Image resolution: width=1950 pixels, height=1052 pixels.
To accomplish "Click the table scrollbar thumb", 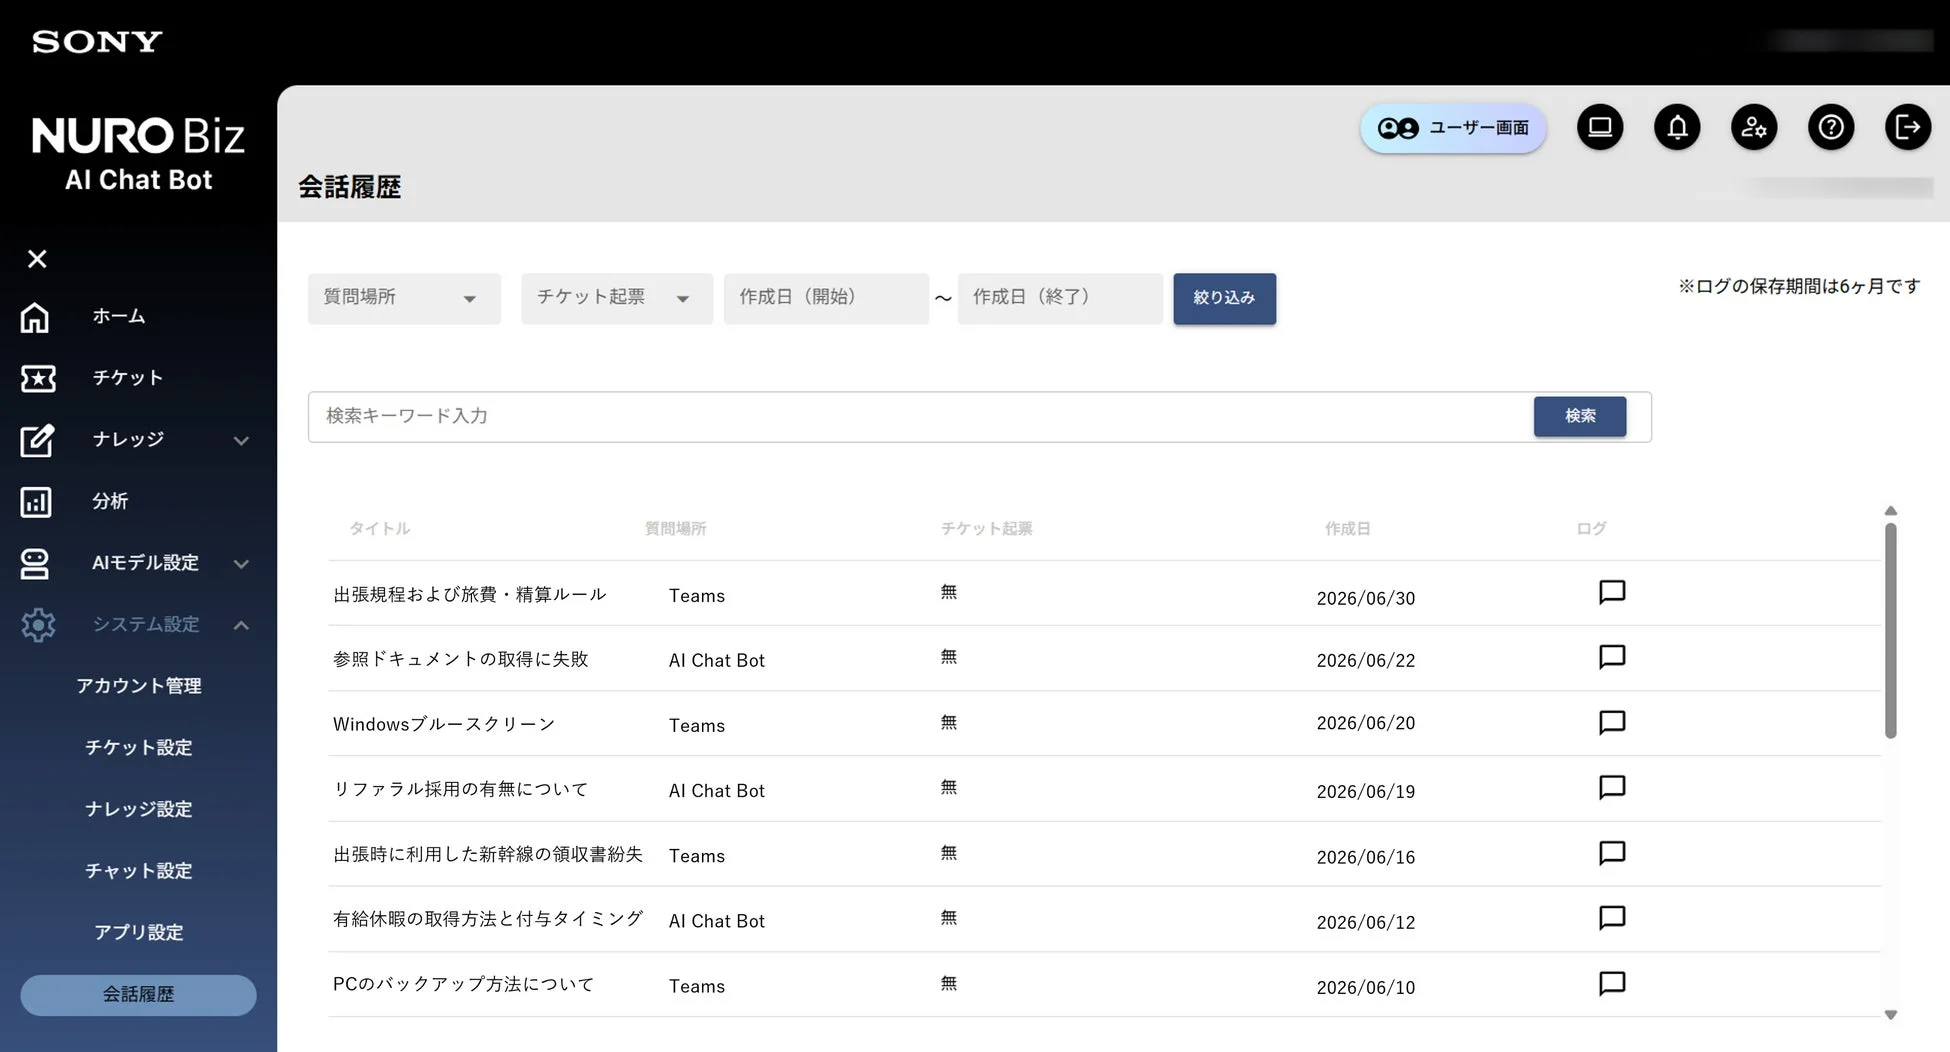I will pyautogui.click(x=1890, y=631).
